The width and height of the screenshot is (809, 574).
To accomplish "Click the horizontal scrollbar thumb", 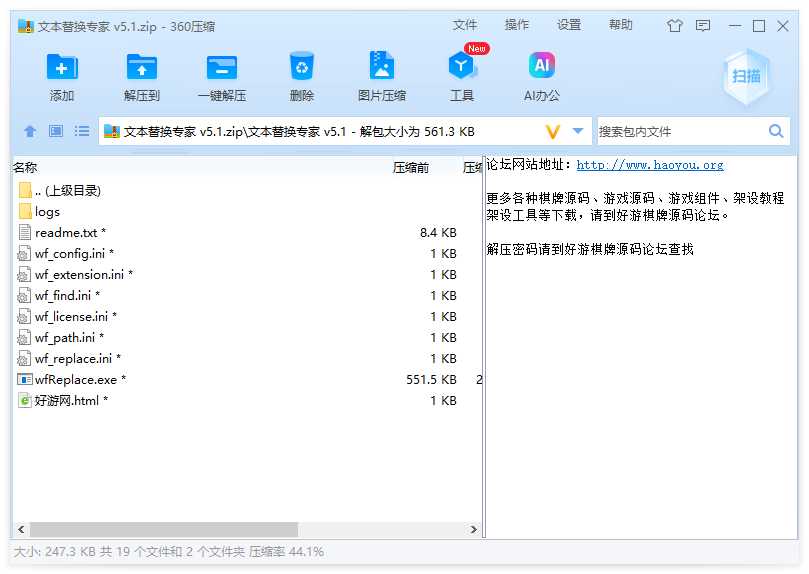I will coord(164,529).
